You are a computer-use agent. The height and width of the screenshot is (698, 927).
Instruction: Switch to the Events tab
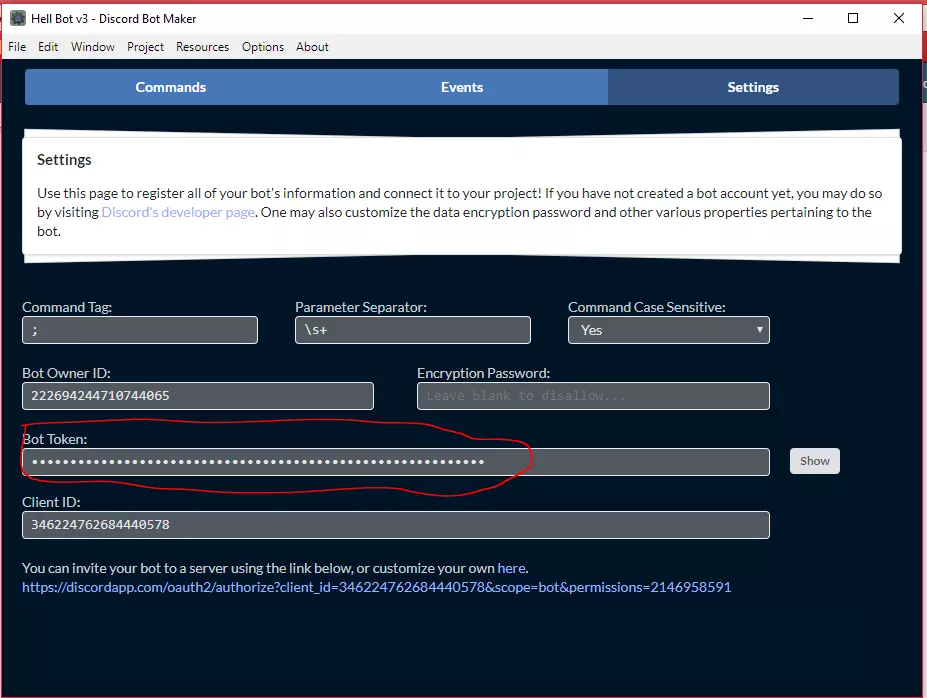pyautogui.click(x=462, y=87)
